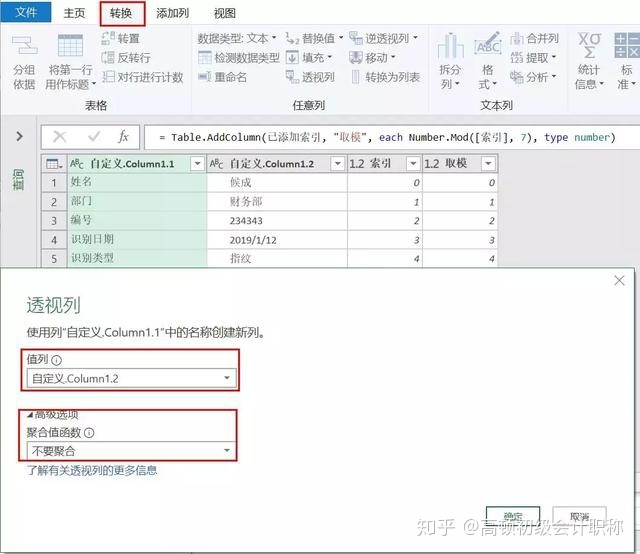Viewport: 640px width, 554px height.
Task: Open filter dropdown of 取模 column
Action: click(x=488, y=164)
